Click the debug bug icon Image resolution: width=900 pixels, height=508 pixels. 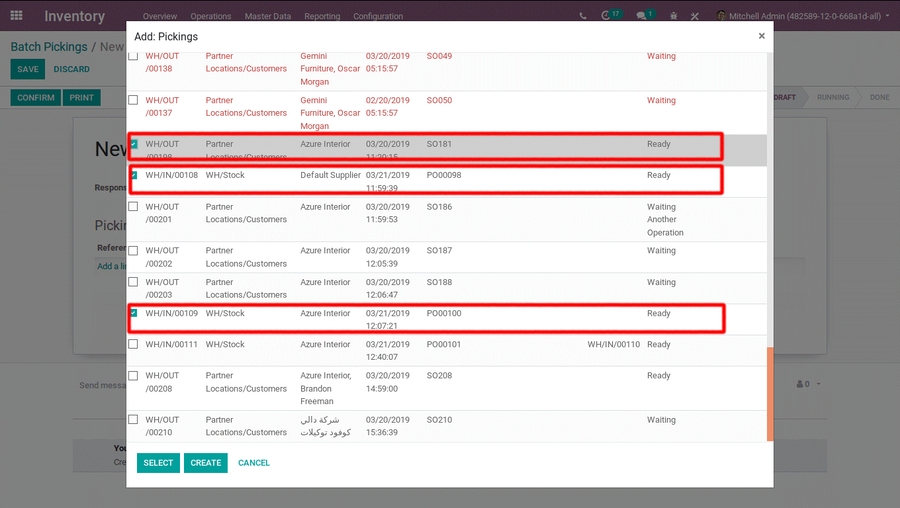673,16
